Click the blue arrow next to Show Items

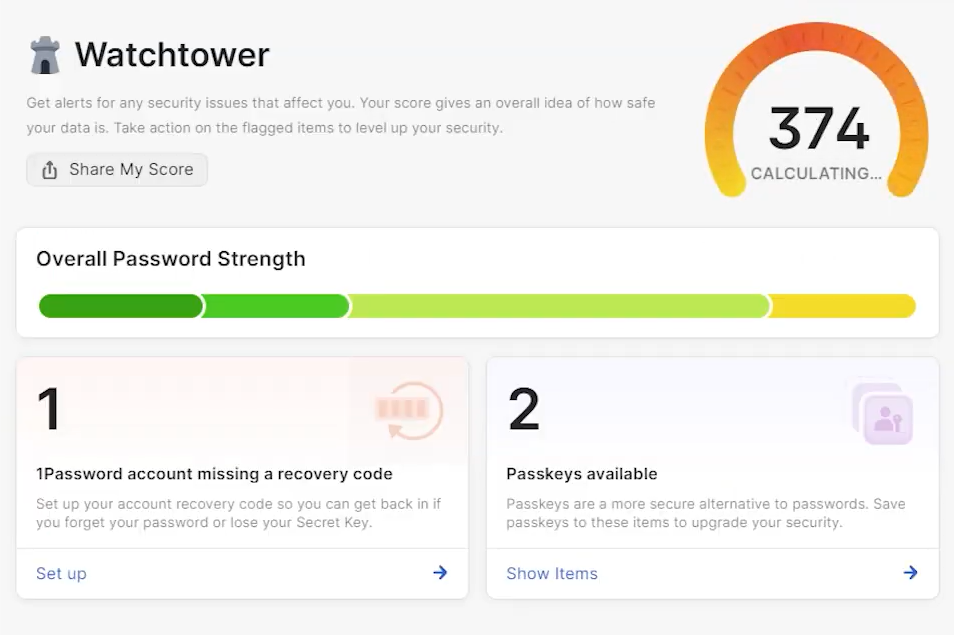click(910, 572)
